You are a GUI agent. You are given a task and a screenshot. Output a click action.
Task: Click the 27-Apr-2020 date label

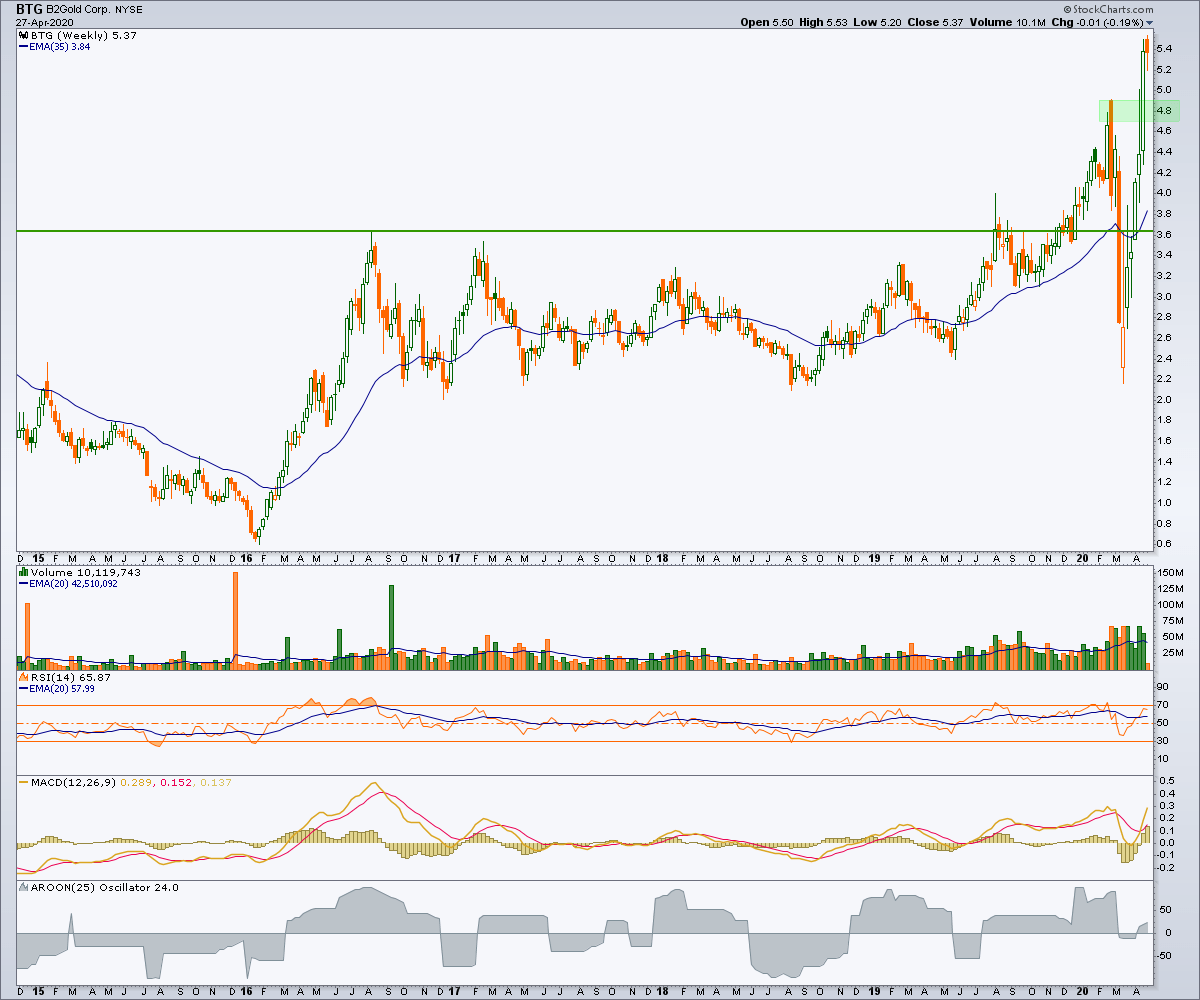point(47,23)
